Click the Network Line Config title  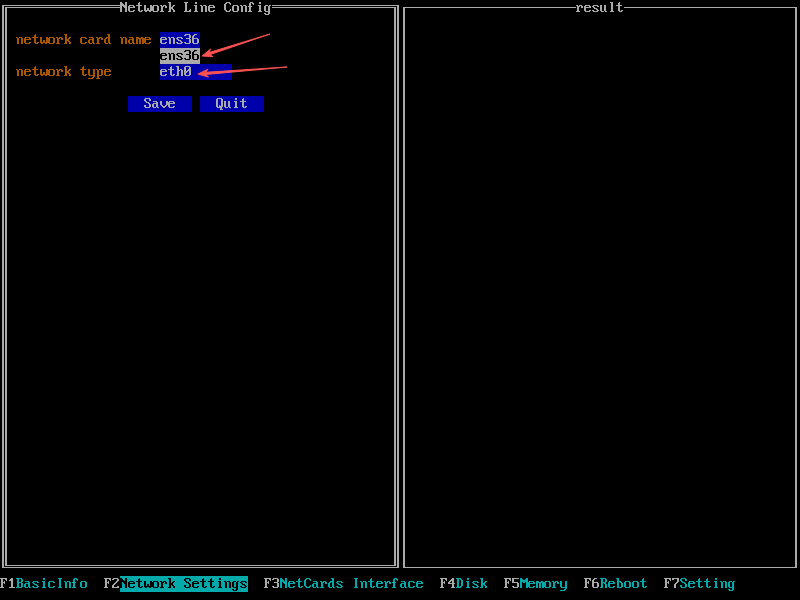(x=195, y=8)
